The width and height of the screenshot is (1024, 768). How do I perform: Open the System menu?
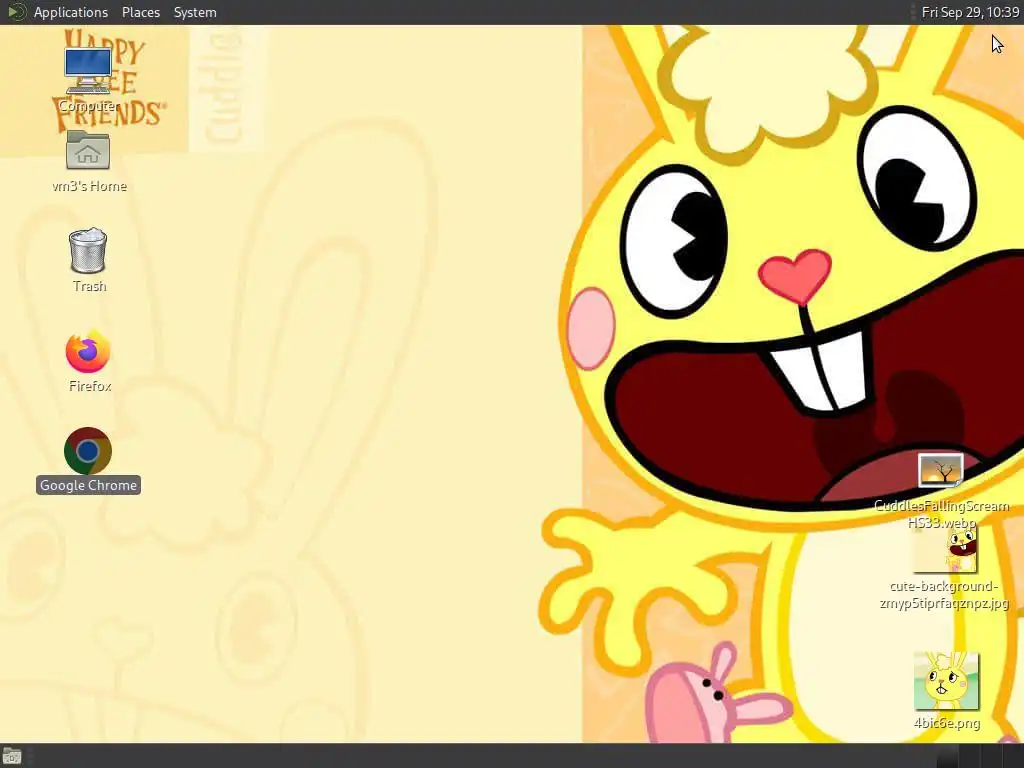tap(195, 12)
